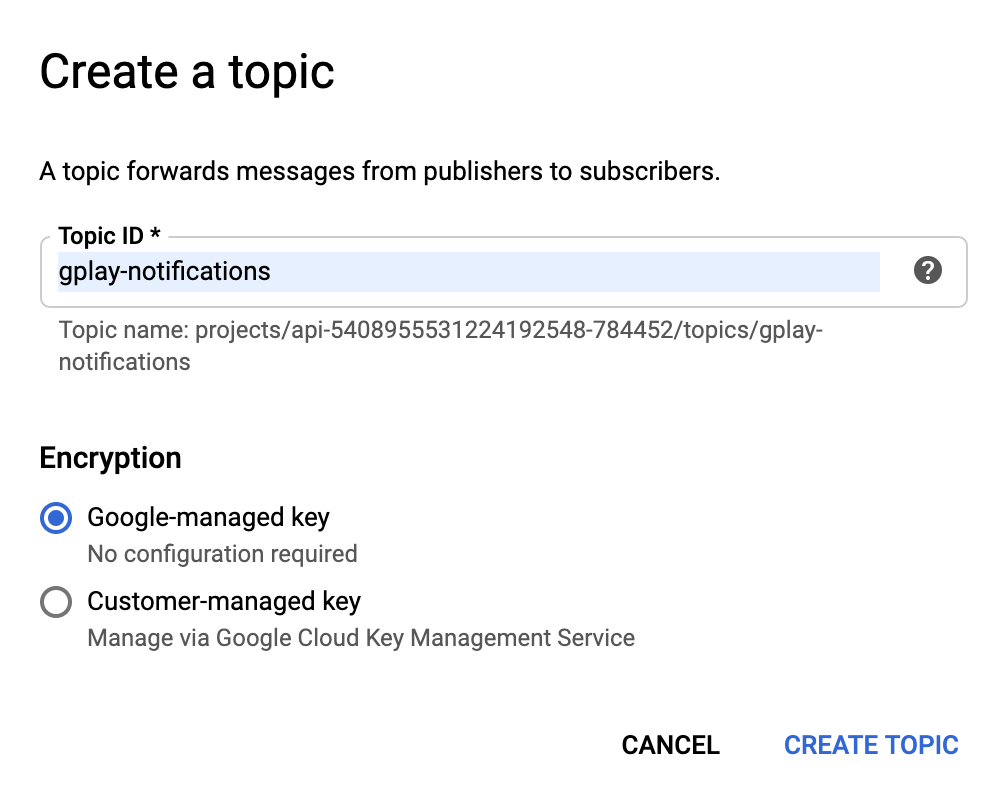
Task: Click the Create Topic button
Action: (871, 745)
